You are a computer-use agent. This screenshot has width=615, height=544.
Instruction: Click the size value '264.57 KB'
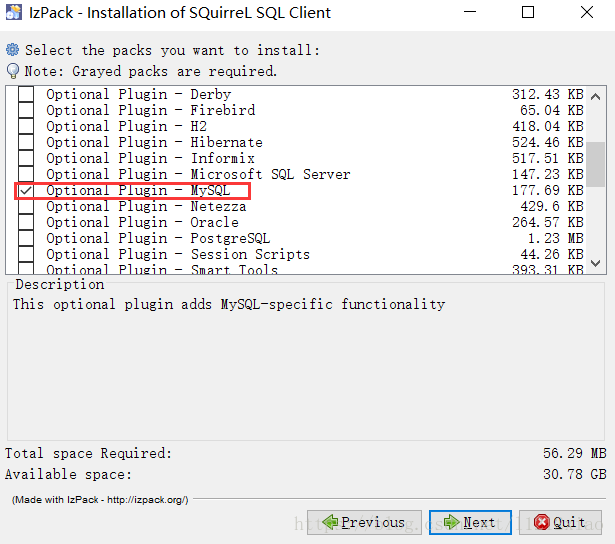(548, 223)
